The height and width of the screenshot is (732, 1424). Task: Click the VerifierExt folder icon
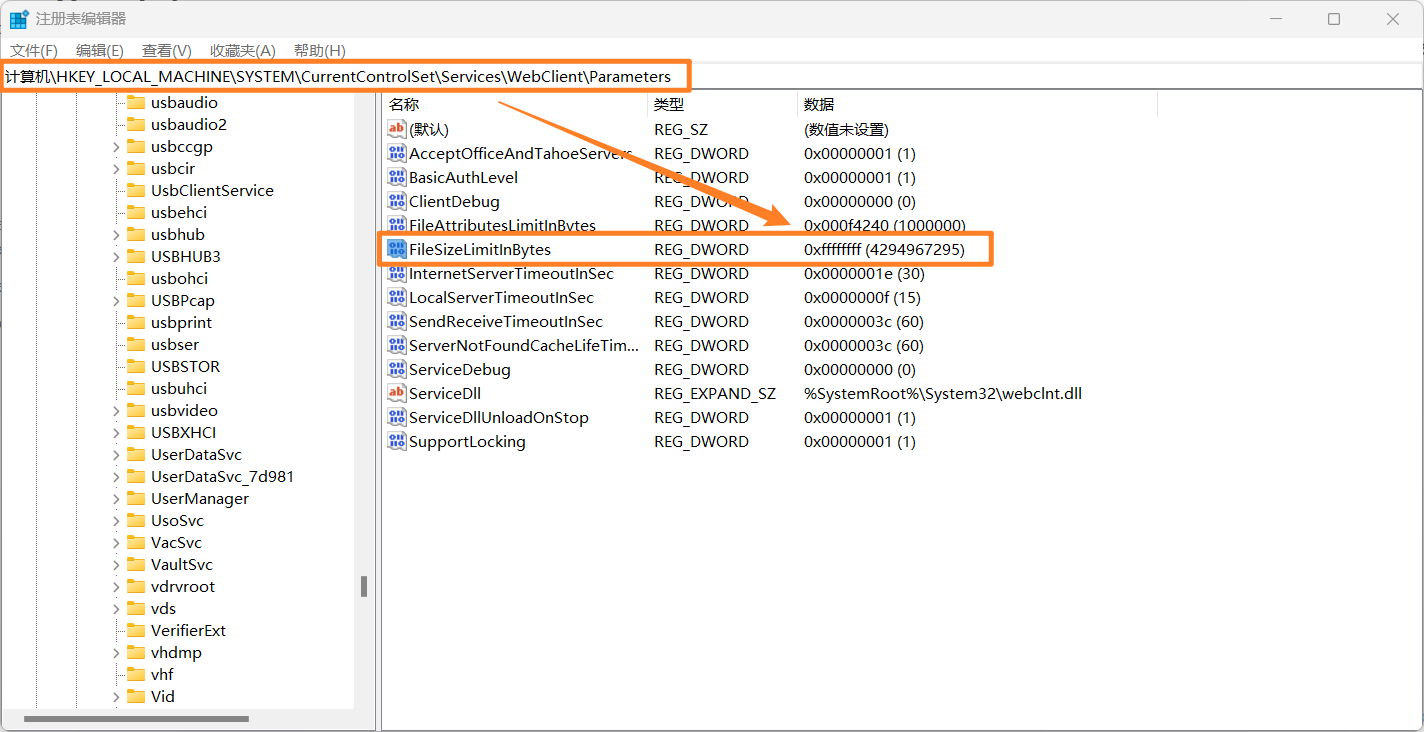(x=136, y=630)
